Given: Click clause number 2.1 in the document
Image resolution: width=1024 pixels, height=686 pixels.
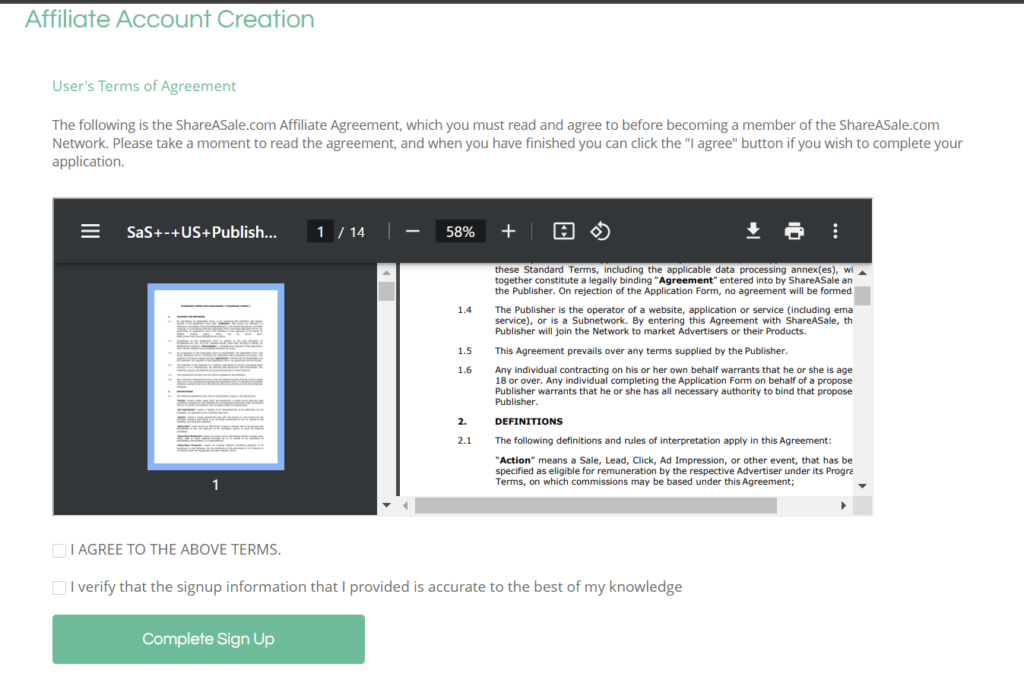Looking at the screenshot, I should 464,441.
